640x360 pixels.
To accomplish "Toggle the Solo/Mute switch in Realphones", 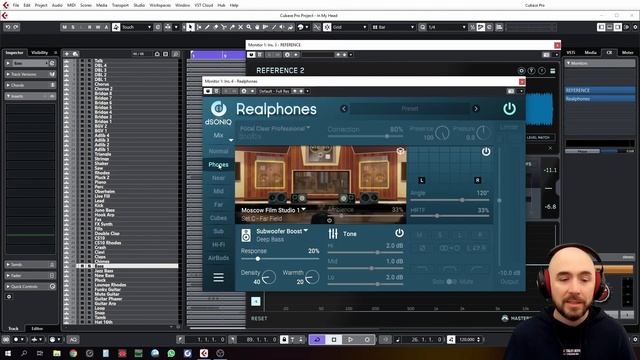I will [x=451, y=282].
